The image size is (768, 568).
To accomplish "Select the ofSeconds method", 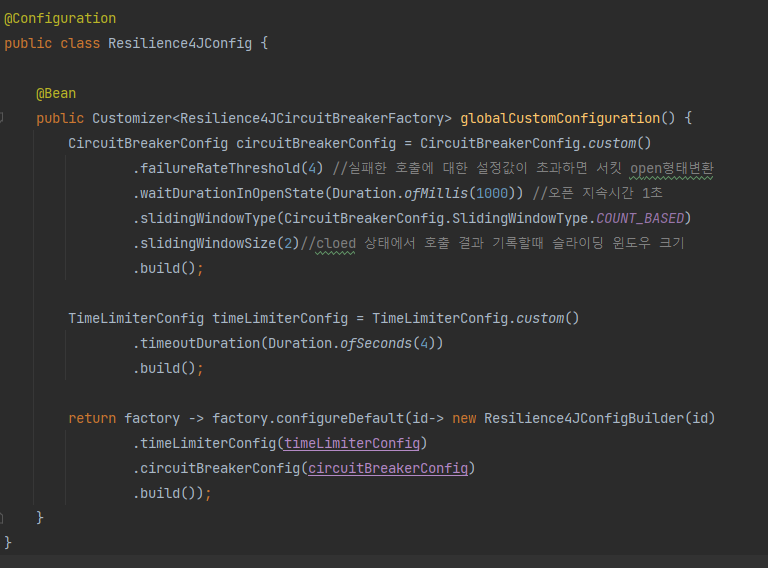I will (x=376, y=343).
